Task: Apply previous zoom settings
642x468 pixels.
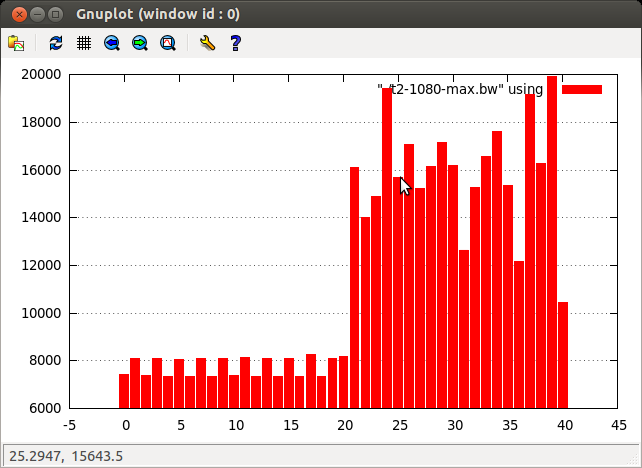Action: coord(112,43)
